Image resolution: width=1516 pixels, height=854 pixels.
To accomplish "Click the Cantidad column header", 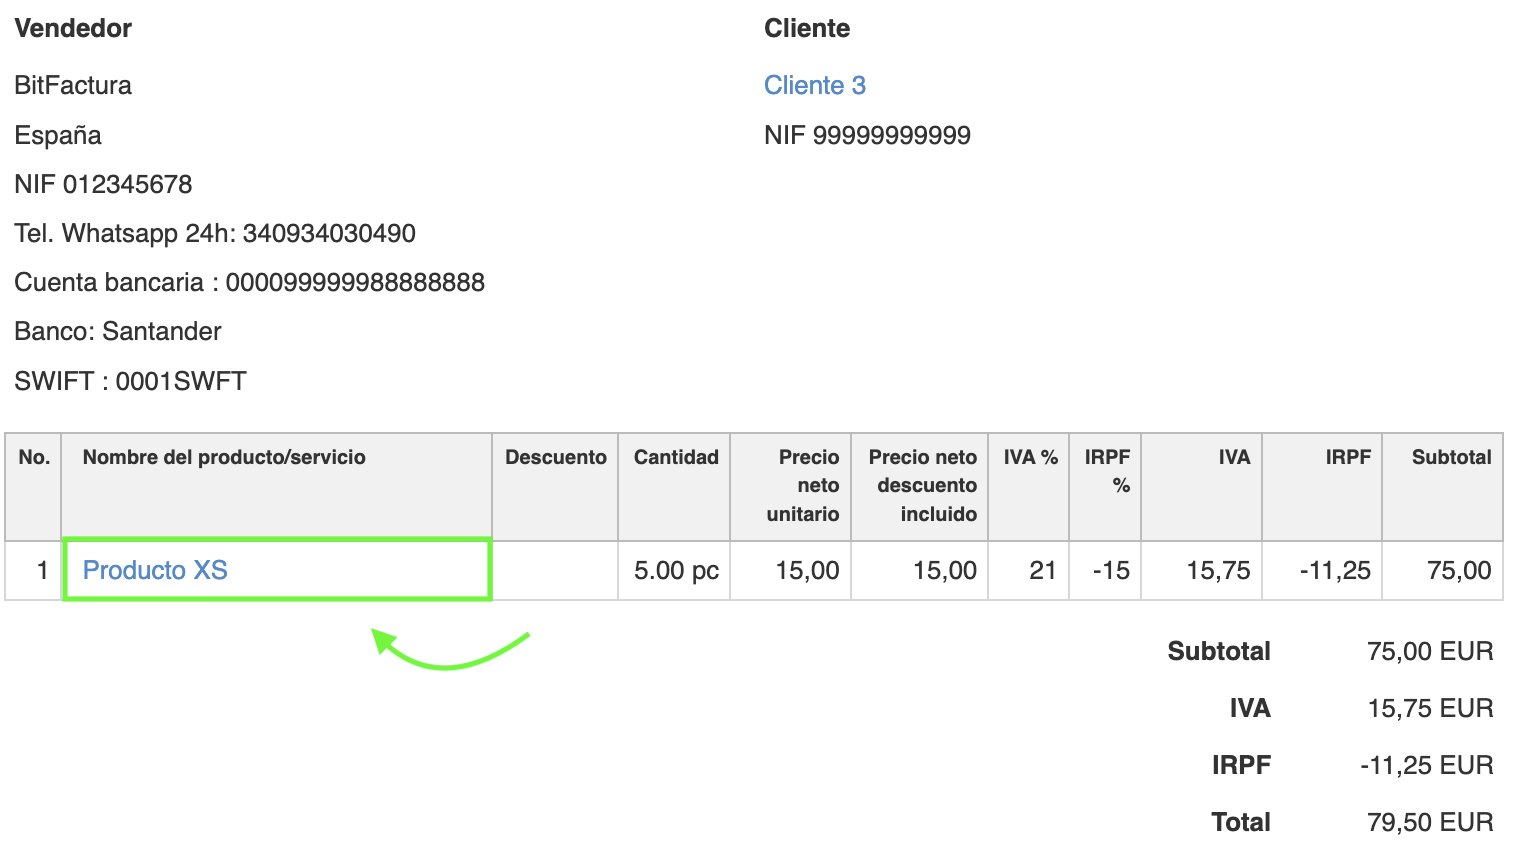I will tap(676, 457).
